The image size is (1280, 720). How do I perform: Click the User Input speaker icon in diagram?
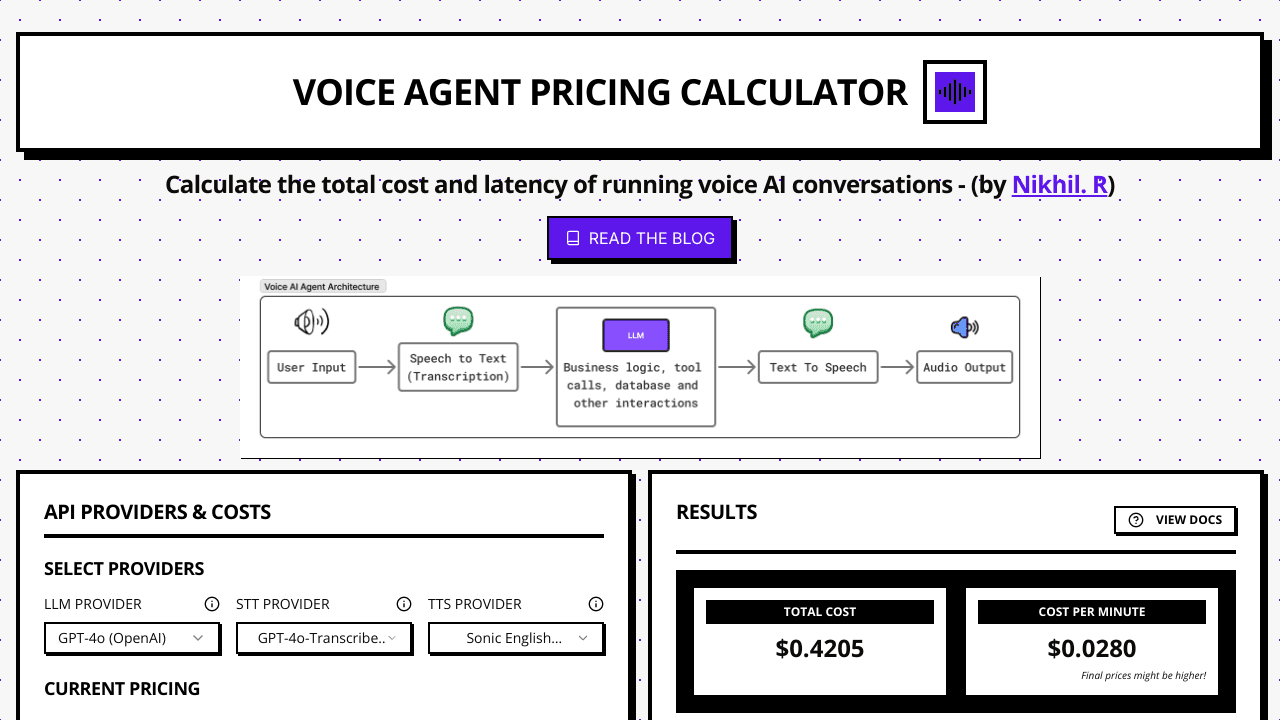click(311, 322)
